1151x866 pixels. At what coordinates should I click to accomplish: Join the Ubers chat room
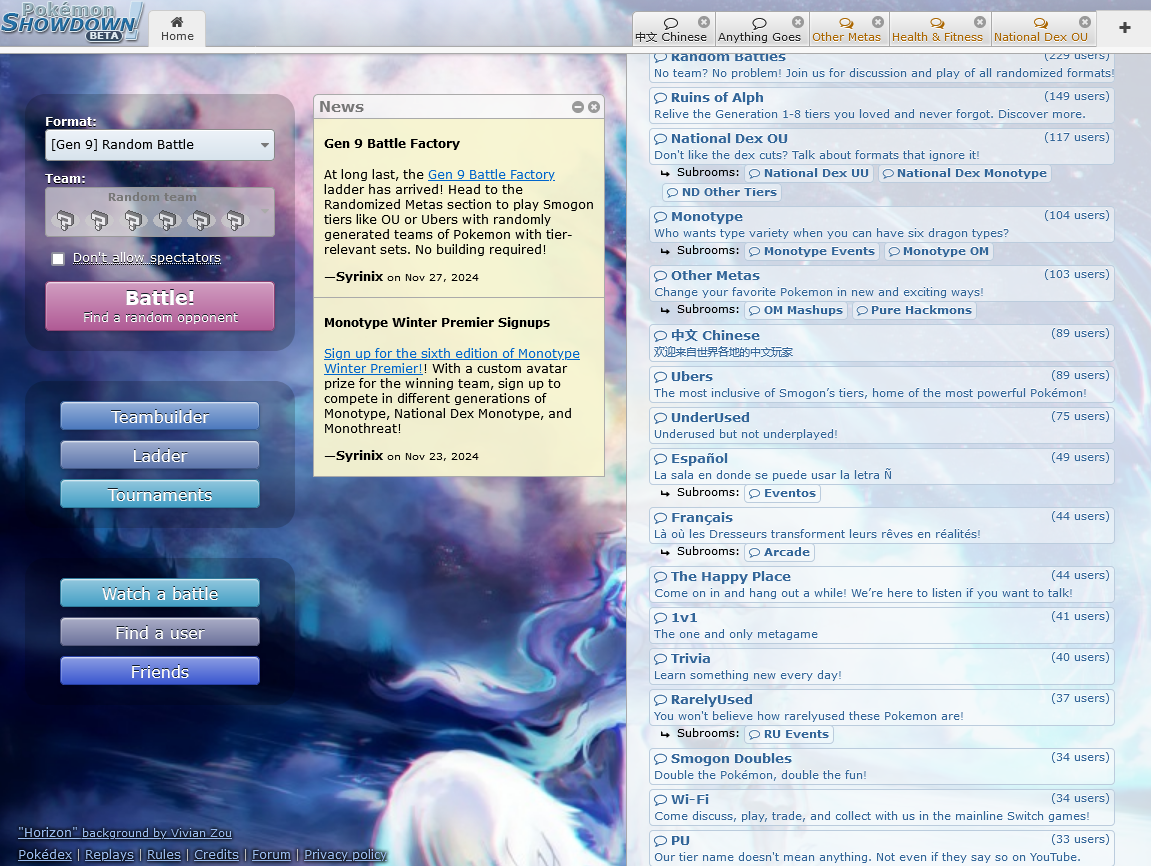click(691, 377)
